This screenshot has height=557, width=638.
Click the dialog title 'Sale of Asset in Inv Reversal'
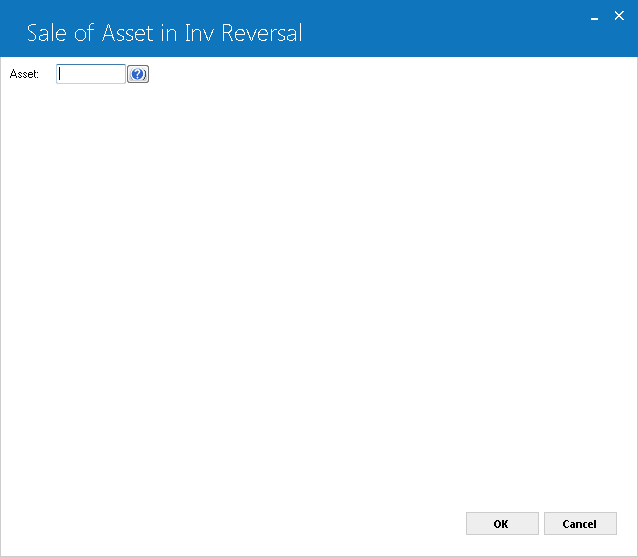click(x=164, y=33)
